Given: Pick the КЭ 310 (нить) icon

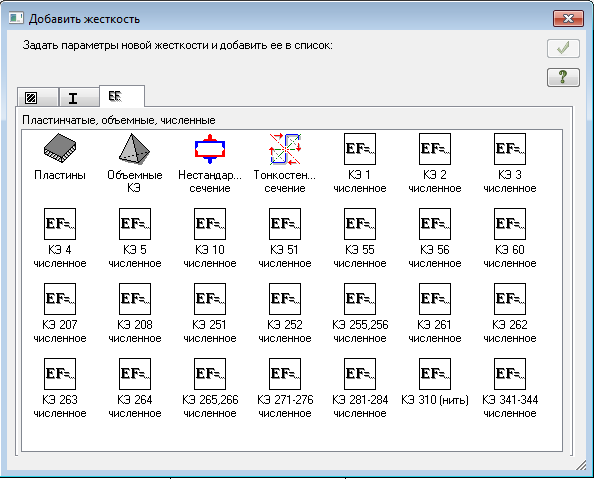Looking at the screenshot, I should pos(435,374).
